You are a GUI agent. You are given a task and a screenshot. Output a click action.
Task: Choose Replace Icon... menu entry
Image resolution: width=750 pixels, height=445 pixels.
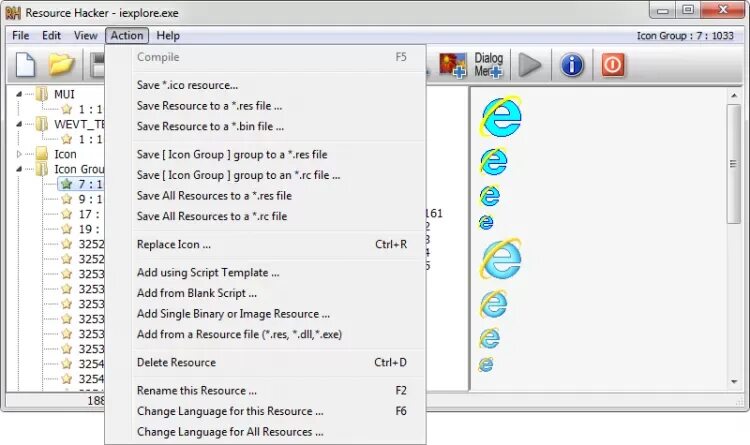(x=265, y=245)
